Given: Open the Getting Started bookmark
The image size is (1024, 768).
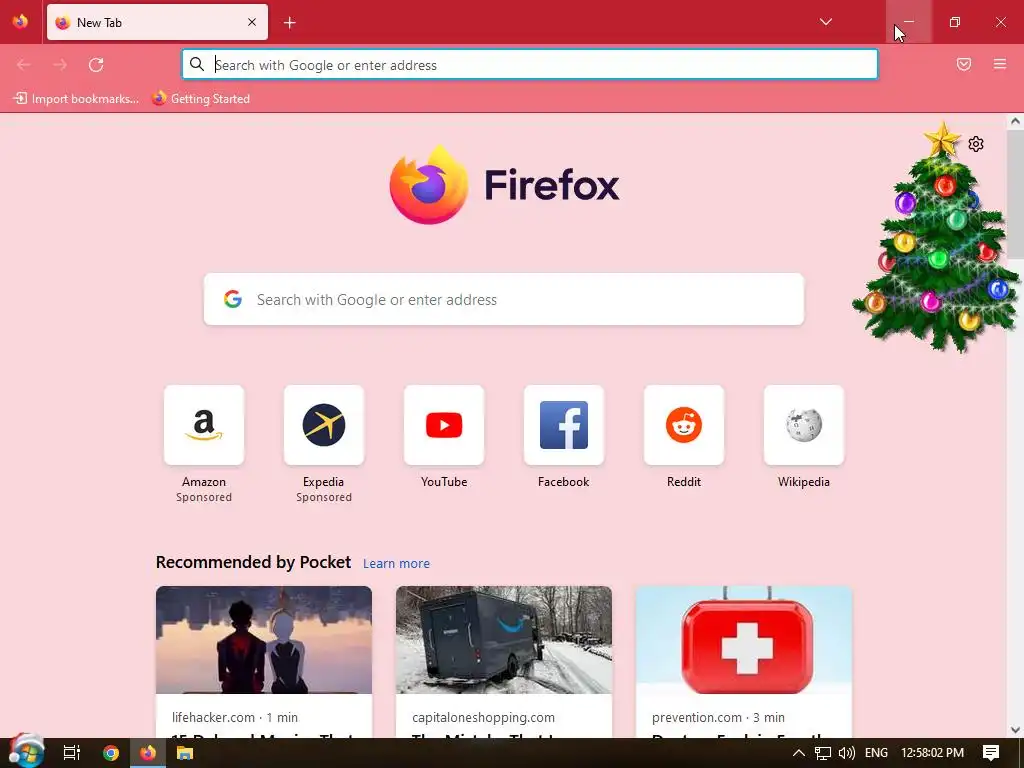Looking at the screenshot, I should coord(201,99).
